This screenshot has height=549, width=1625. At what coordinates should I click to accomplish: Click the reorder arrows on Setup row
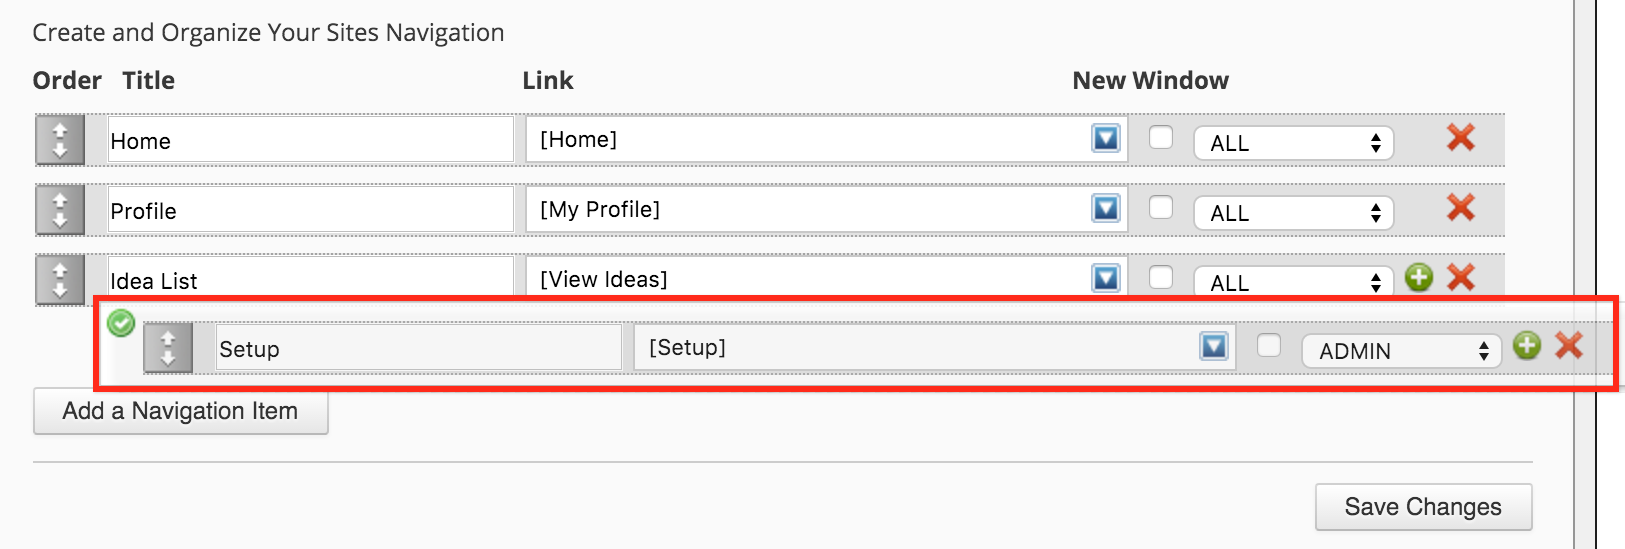pyautogui.click(x=168, y=348)
